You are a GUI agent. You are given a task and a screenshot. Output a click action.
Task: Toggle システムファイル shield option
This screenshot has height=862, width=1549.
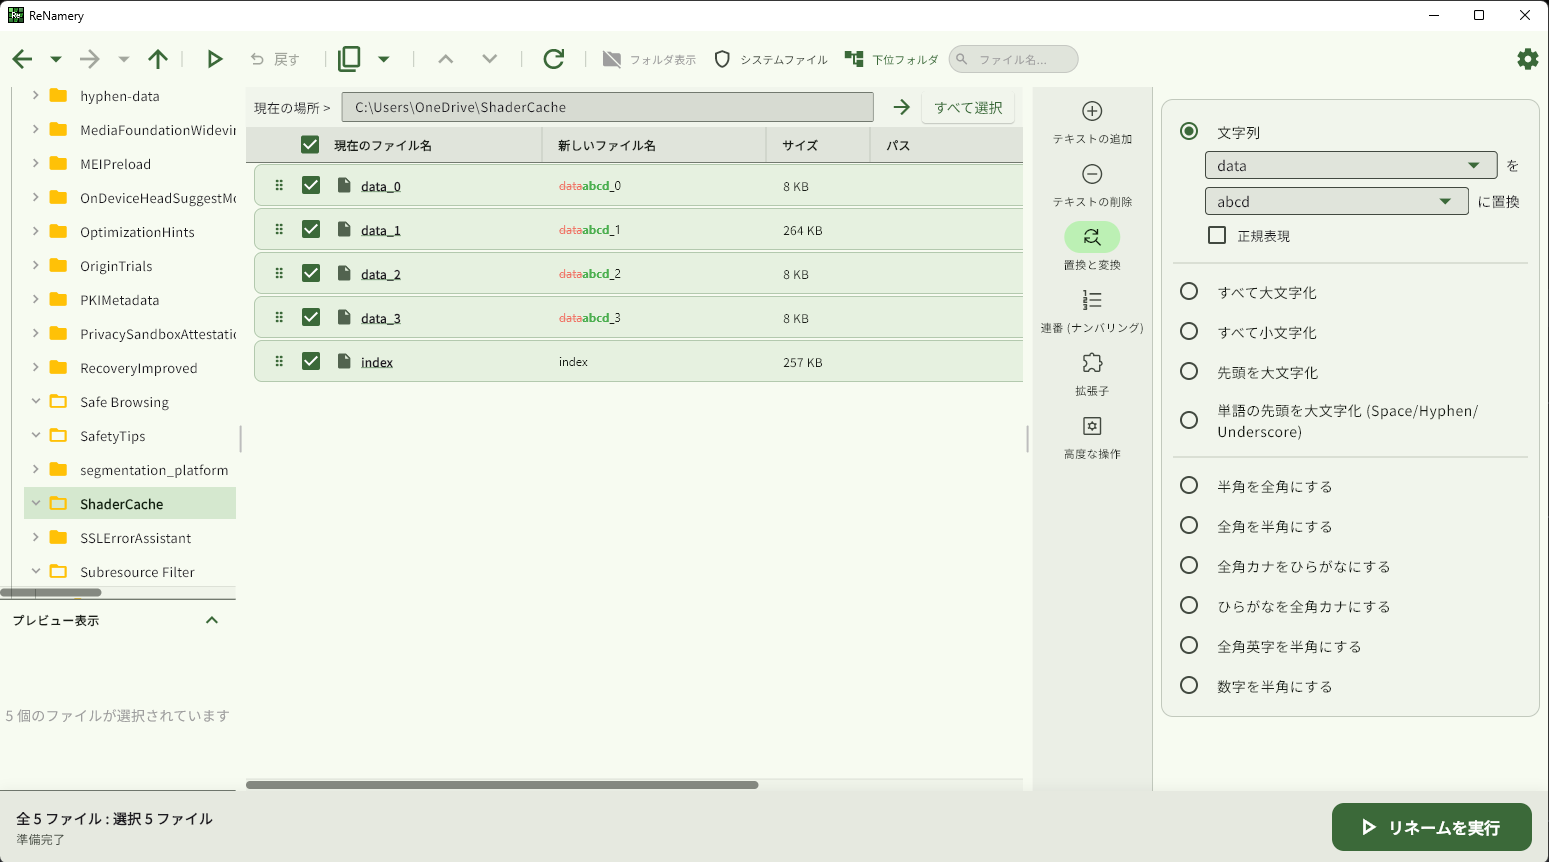click(770, 60)
